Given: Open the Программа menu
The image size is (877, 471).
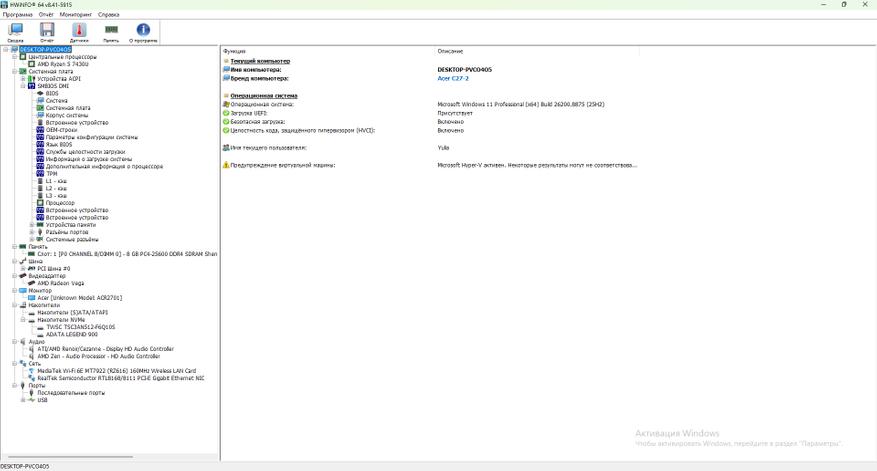Looking at the screenshot, I should [x=17, y=15].
